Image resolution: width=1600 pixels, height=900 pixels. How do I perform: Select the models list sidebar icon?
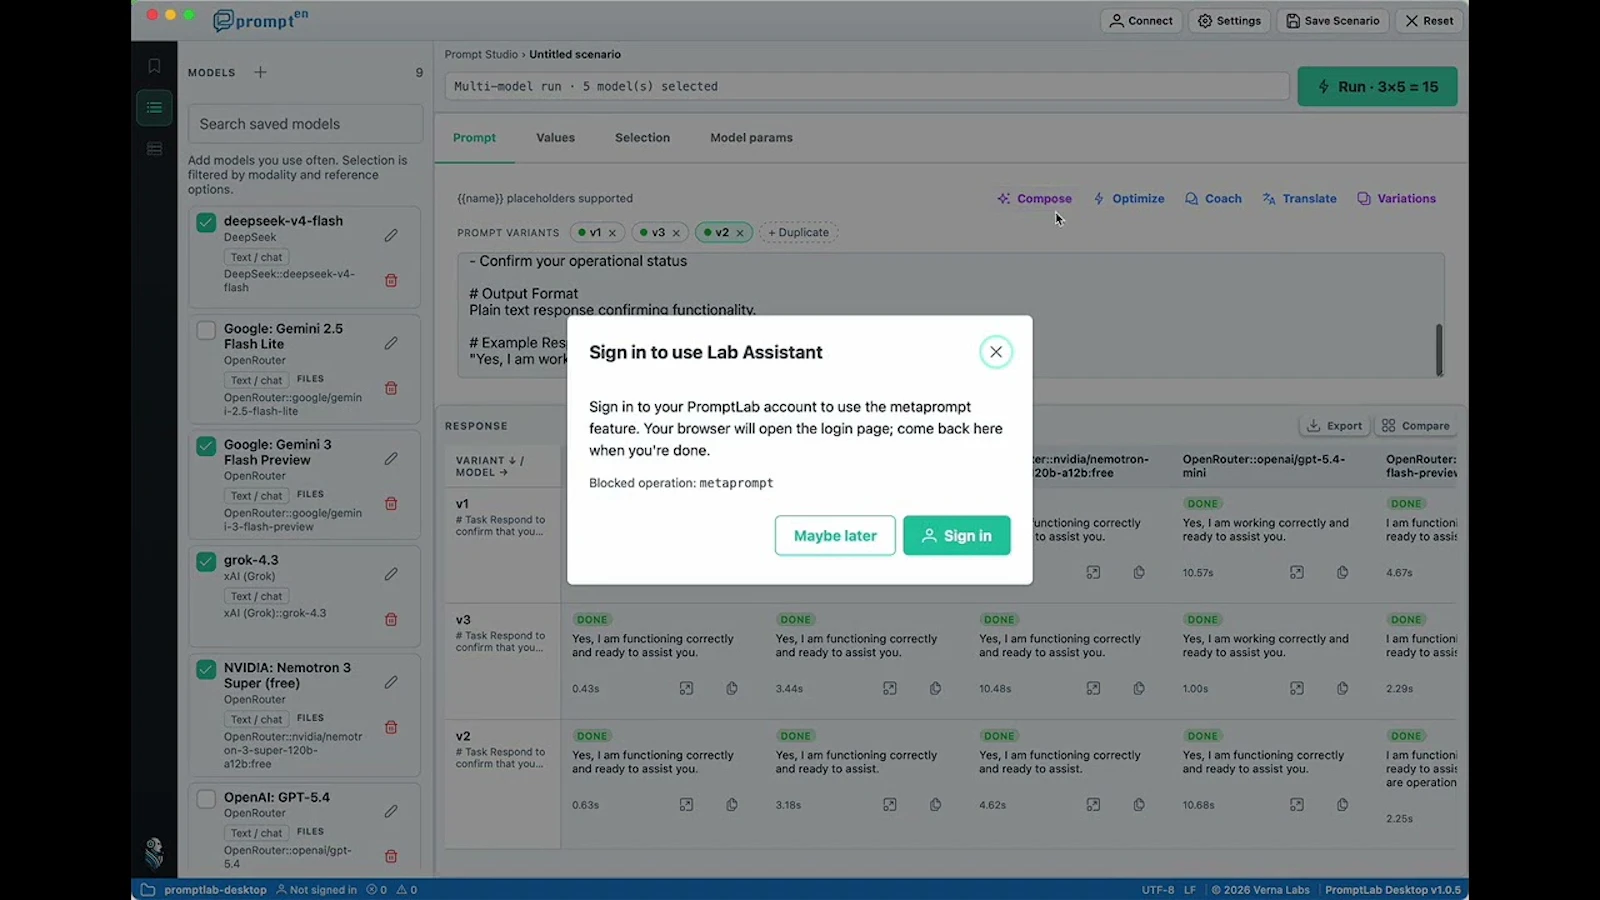tap(154, 108)
